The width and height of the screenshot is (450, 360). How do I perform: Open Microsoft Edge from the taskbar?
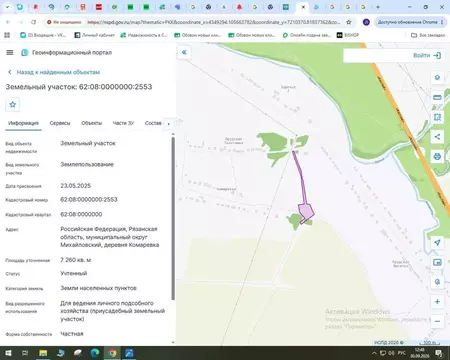(x=95, y=353)
